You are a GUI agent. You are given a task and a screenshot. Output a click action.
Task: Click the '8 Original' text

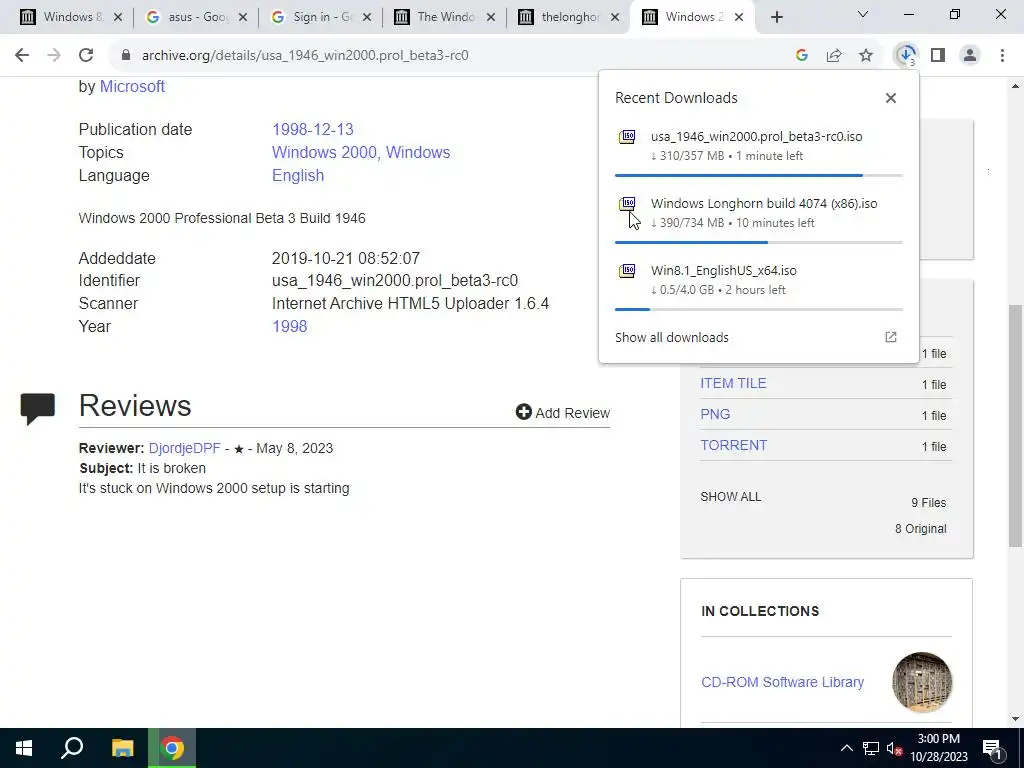920,529
